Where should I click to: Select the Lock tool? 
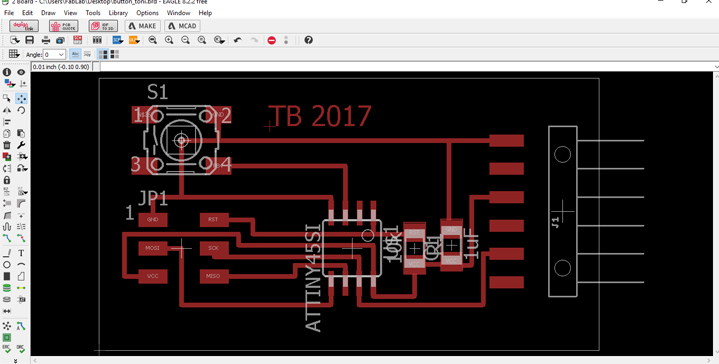[7, 180]
